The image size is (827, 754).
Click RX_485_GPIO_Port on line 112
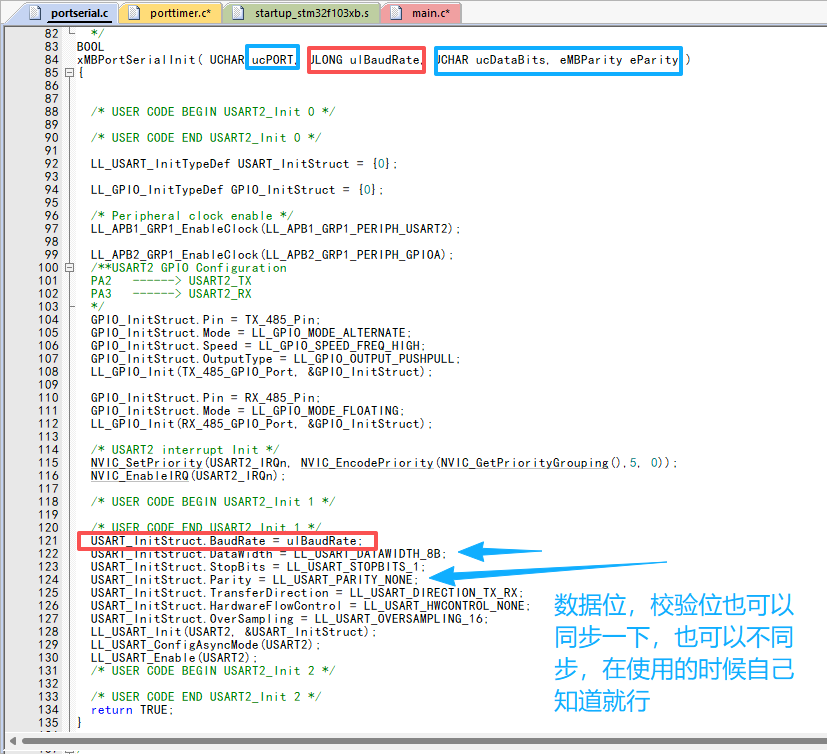click(238, 423)
